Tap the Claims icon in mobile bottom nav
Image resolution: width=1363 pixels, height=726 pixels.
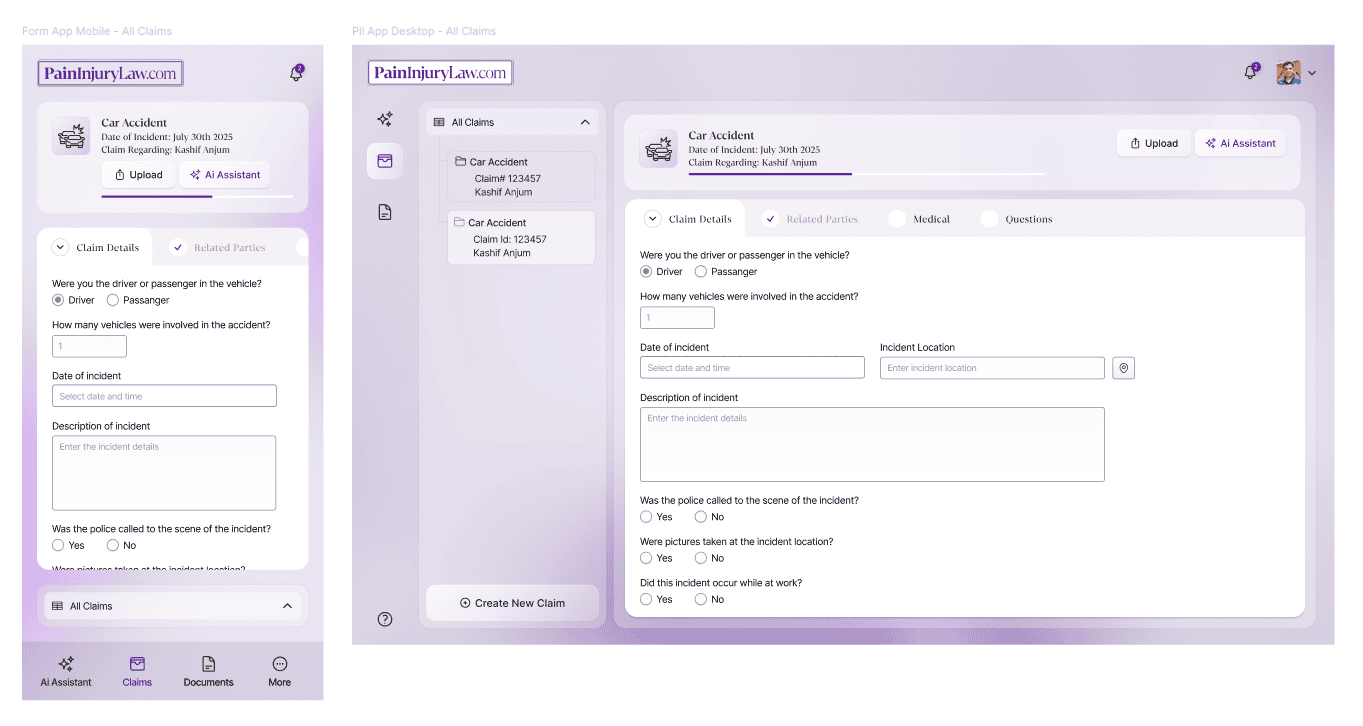[137, 664]
